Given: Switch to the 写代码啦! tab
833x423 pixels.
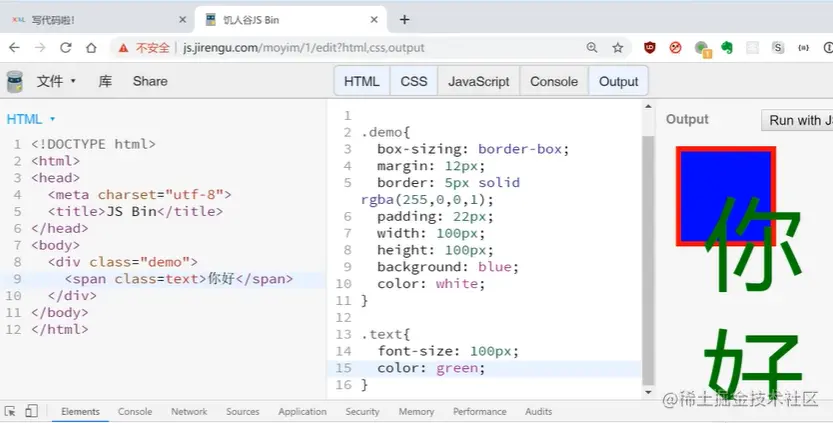Looking at the screenshot, I should pos(98,20).
